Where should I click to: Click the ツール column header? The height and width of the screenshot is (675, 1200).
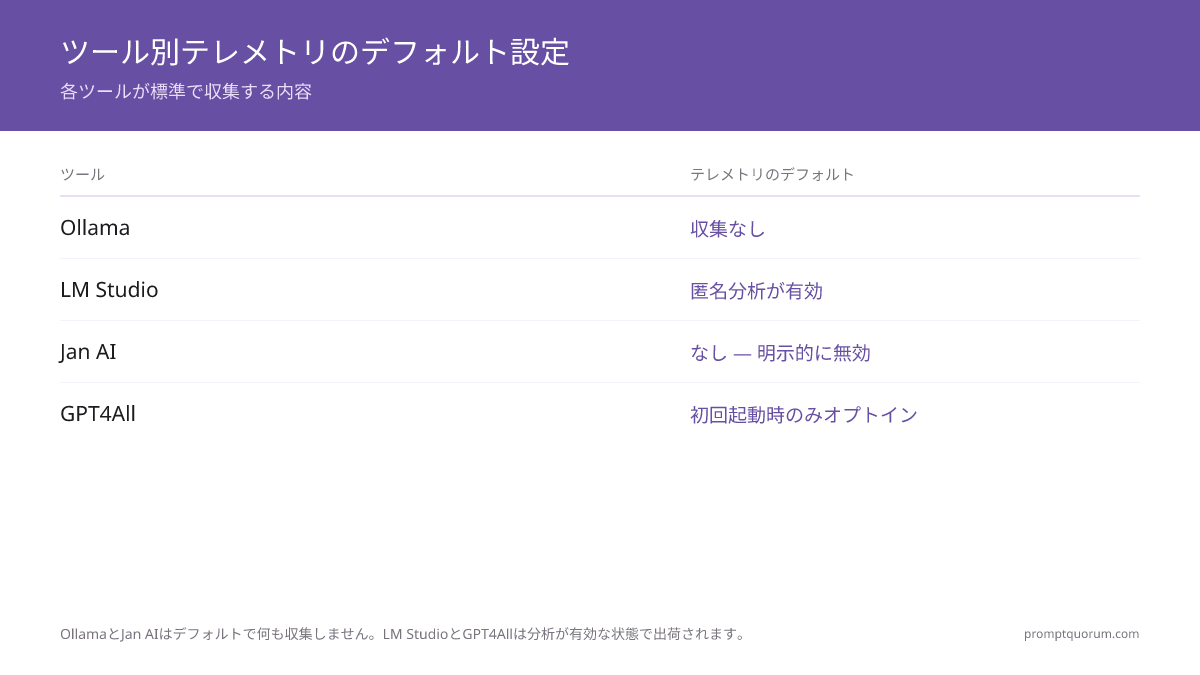tap(82, 174)
